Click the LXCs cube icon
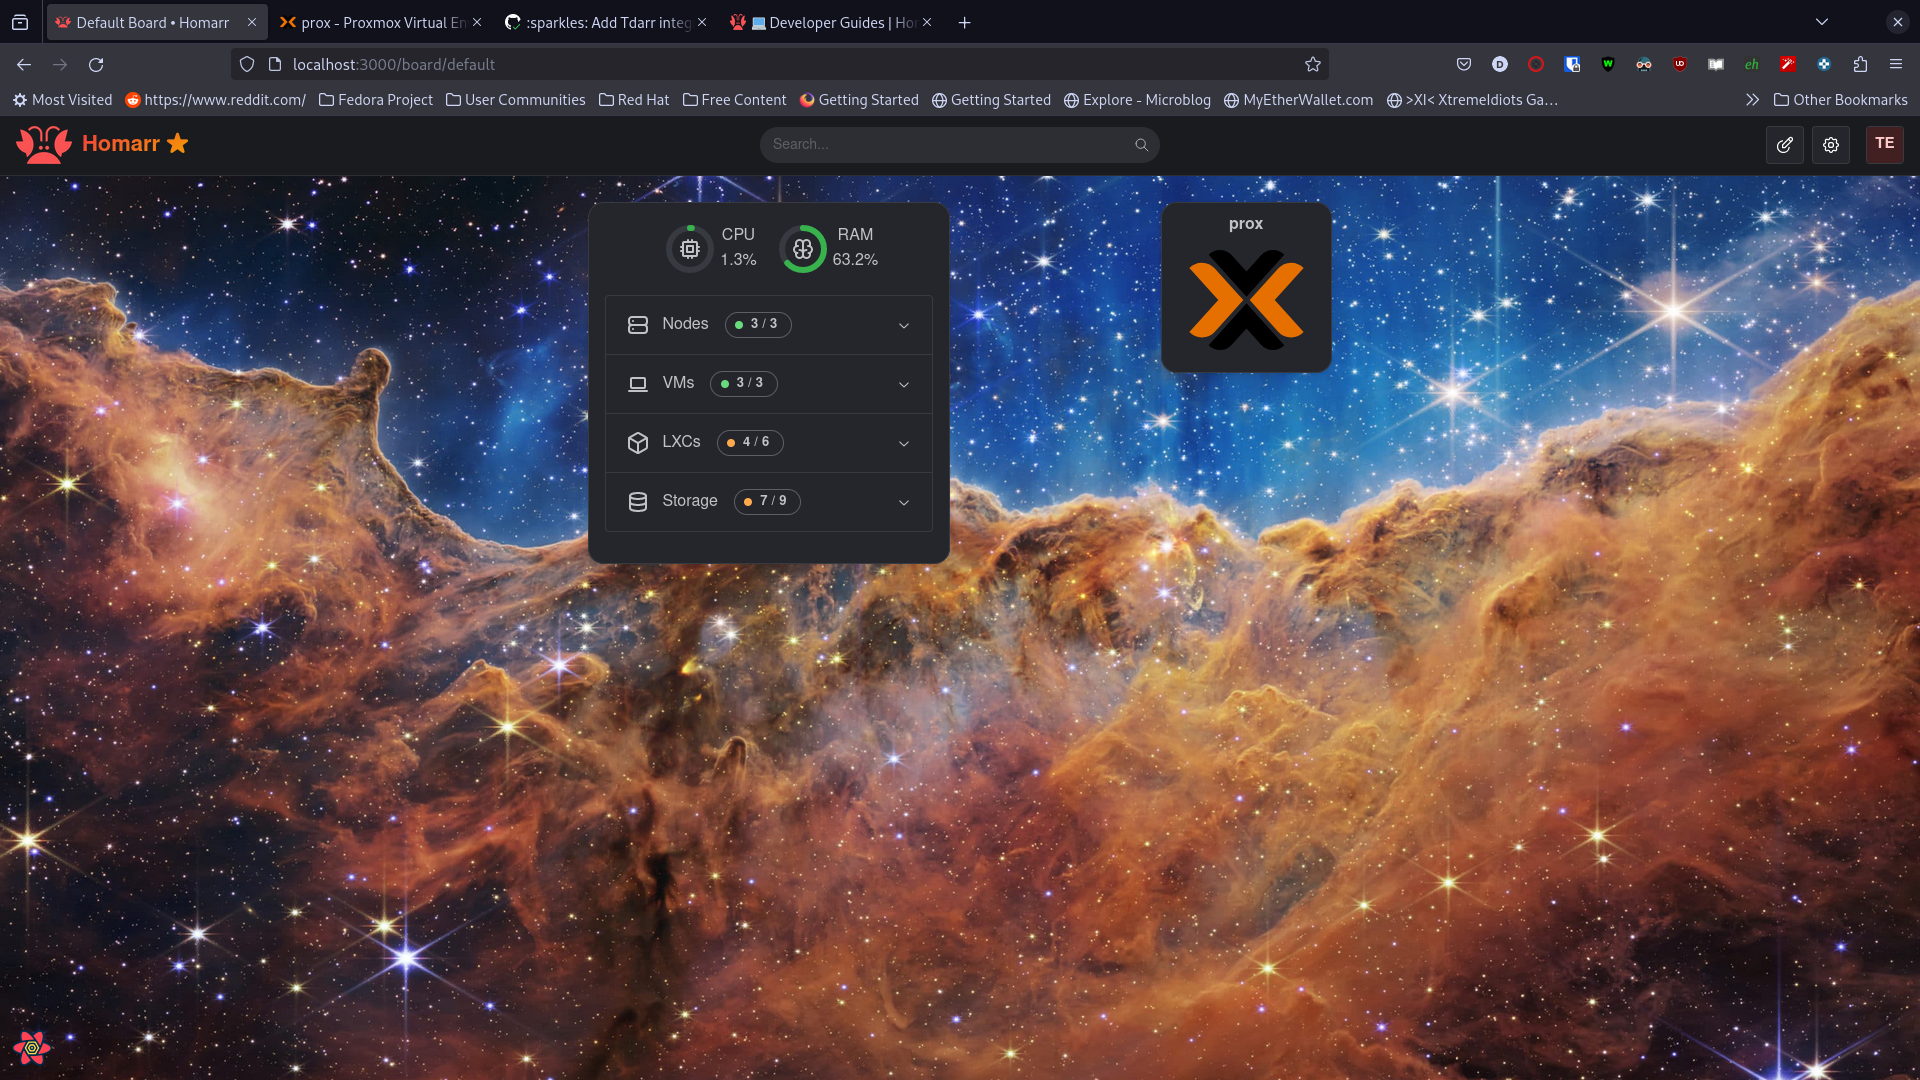Image resolution: width=1920 pixels, height=1080 pixels. pos(638,443)
